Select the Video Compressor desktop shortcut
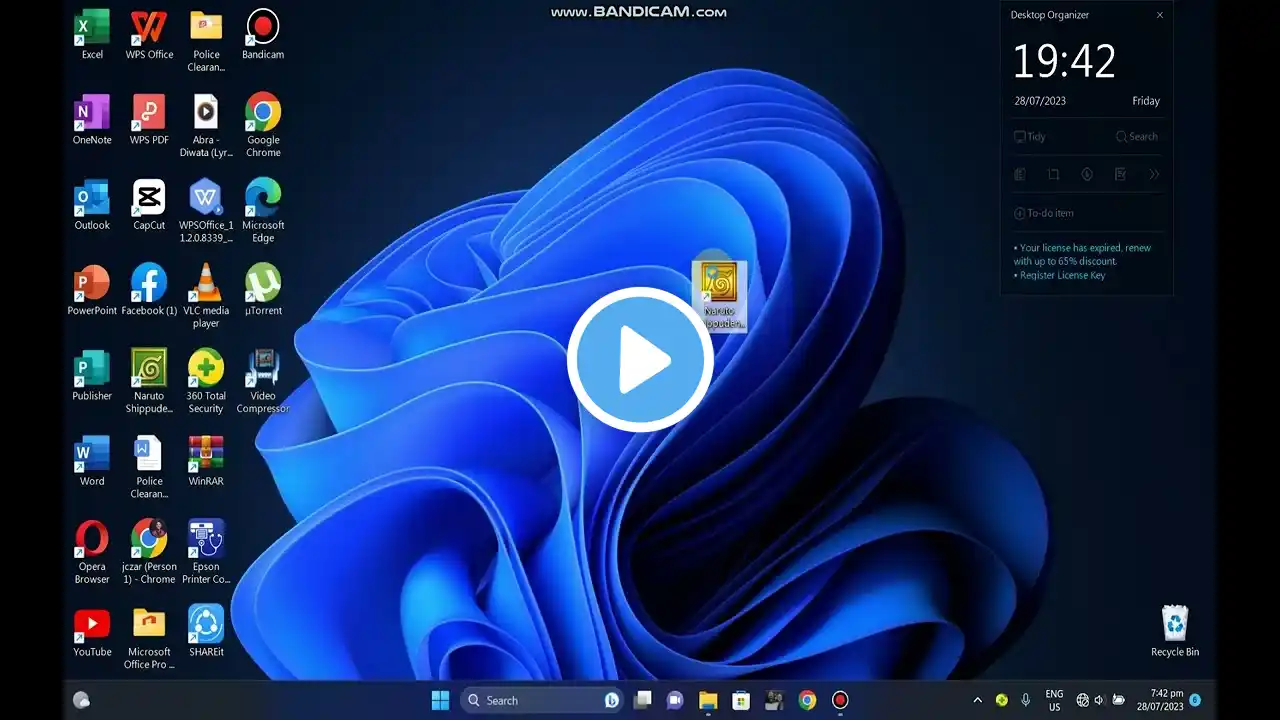The height and width of the screenshot is (720, 1280). pos(263,381)
